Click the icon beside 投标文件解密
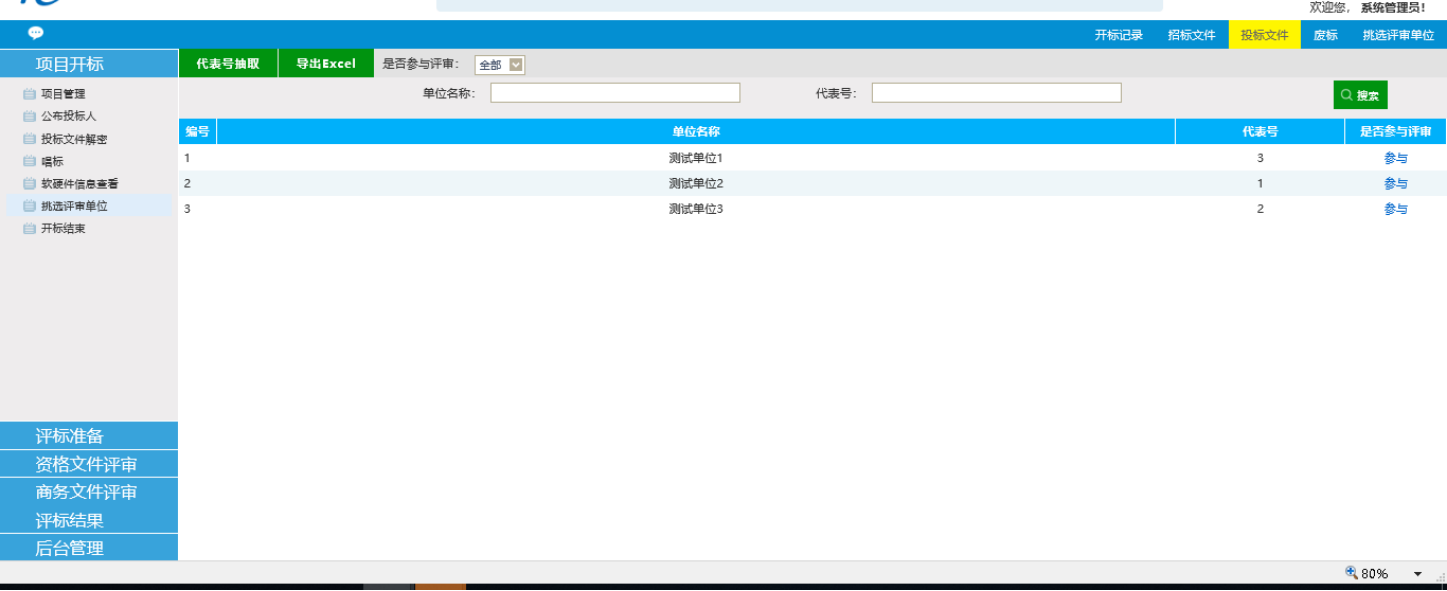Viewport: 1447px width, 591px height. (x=30, y=139)
